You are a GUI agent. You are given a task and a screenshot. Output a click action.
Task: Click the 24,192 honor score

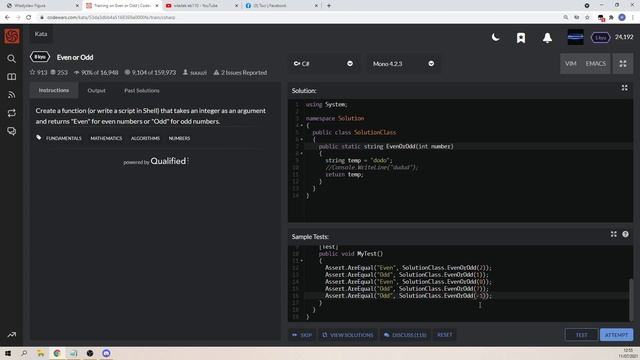(x=624, y=37)
